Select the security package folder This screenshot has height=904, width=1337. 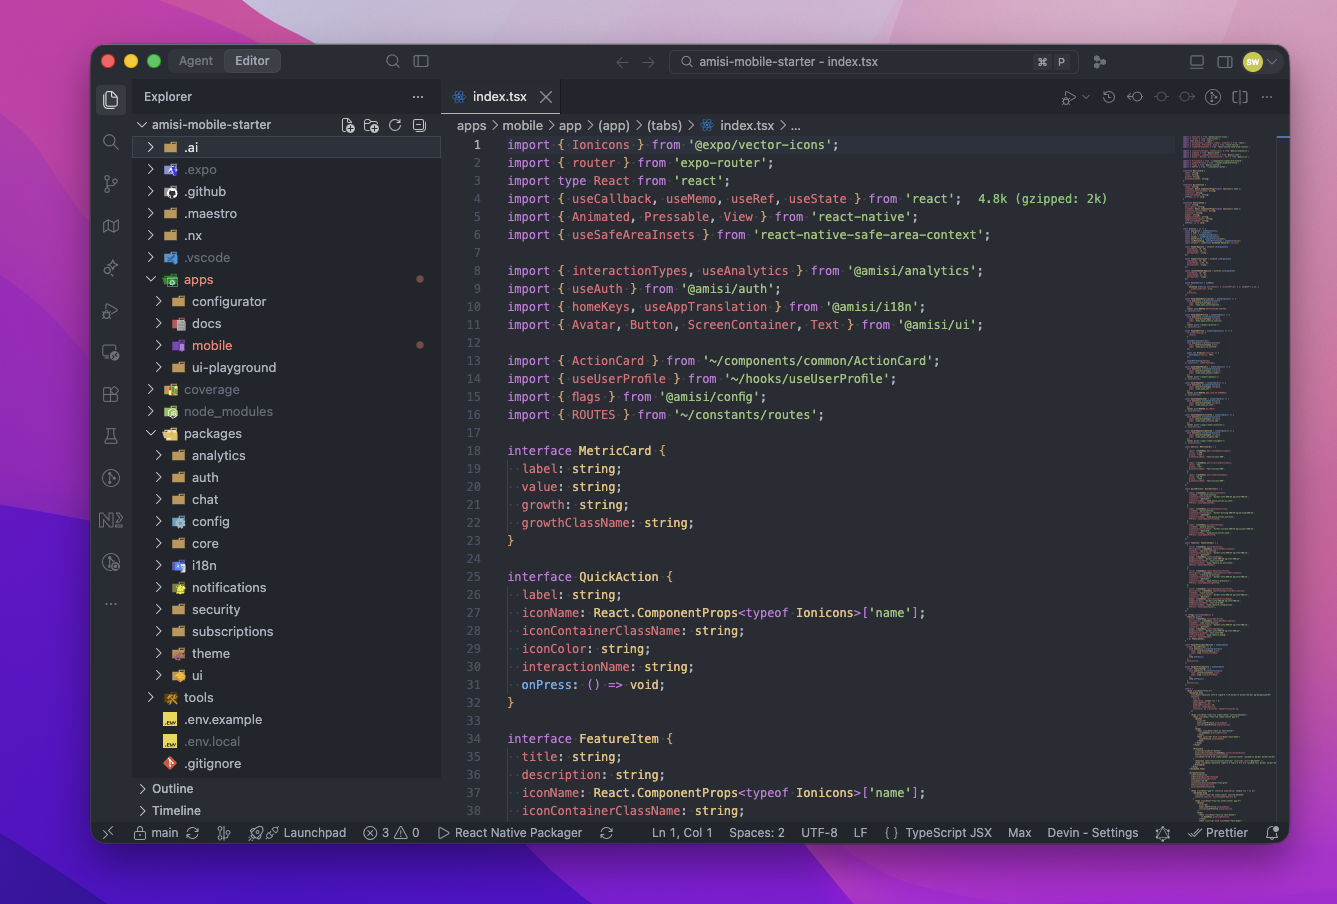[286, 610]
